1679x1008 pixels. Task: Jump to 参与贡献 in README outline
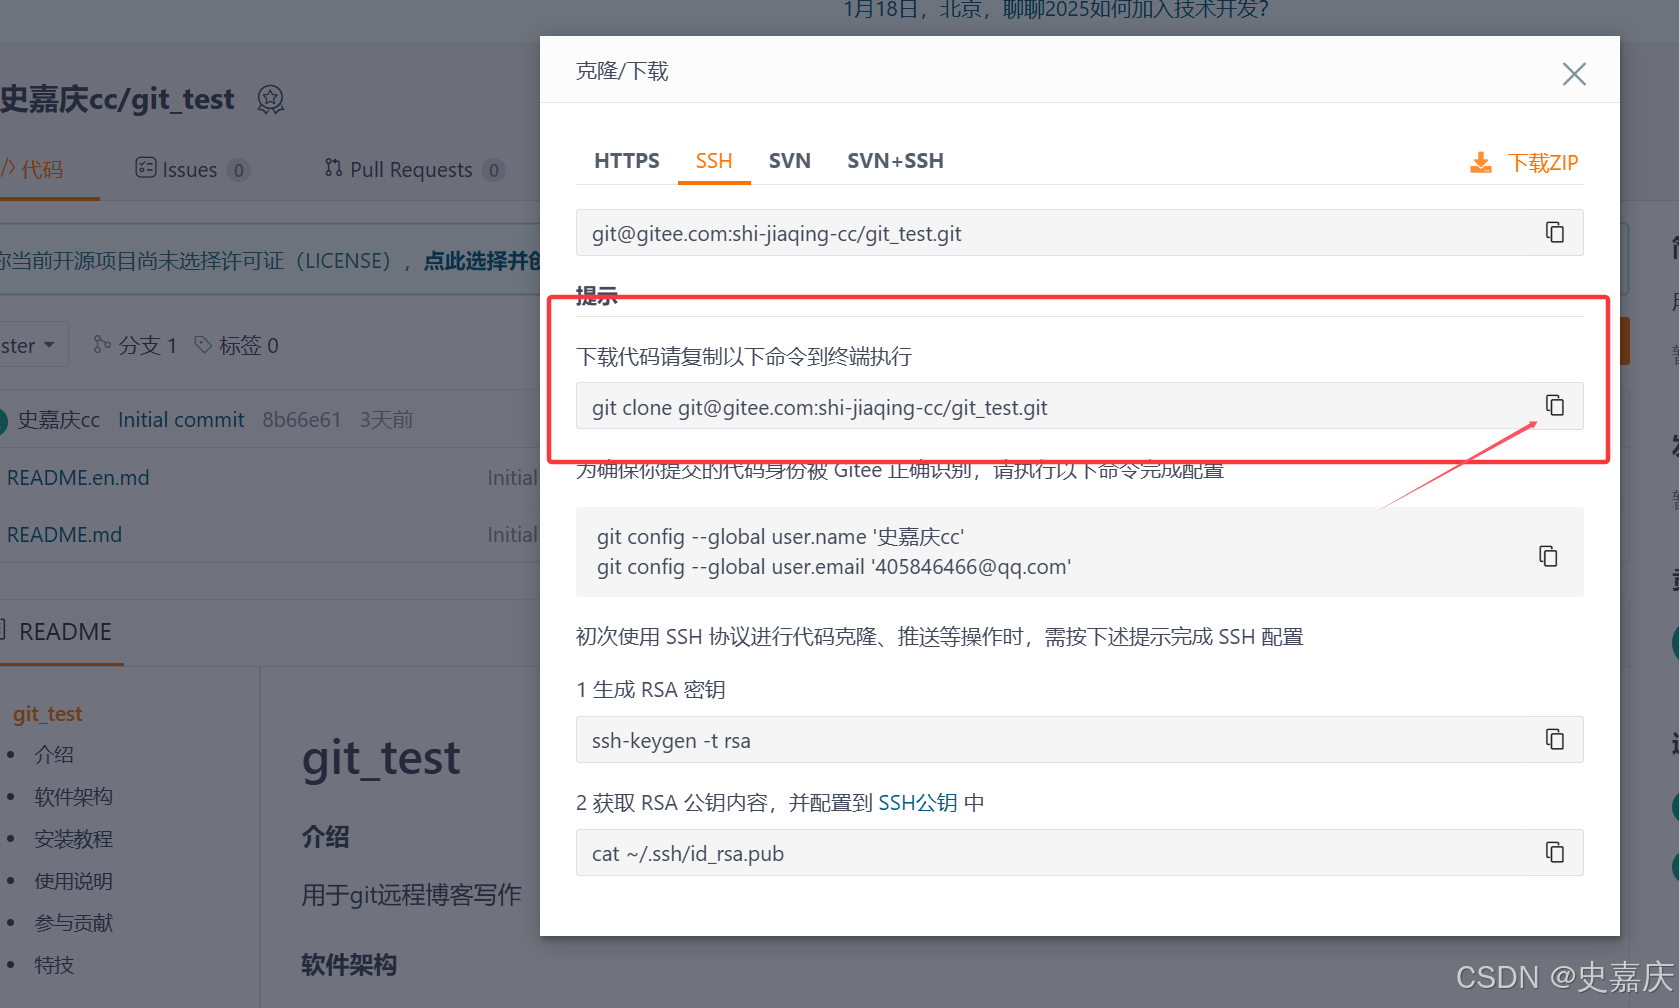[73, 922]
